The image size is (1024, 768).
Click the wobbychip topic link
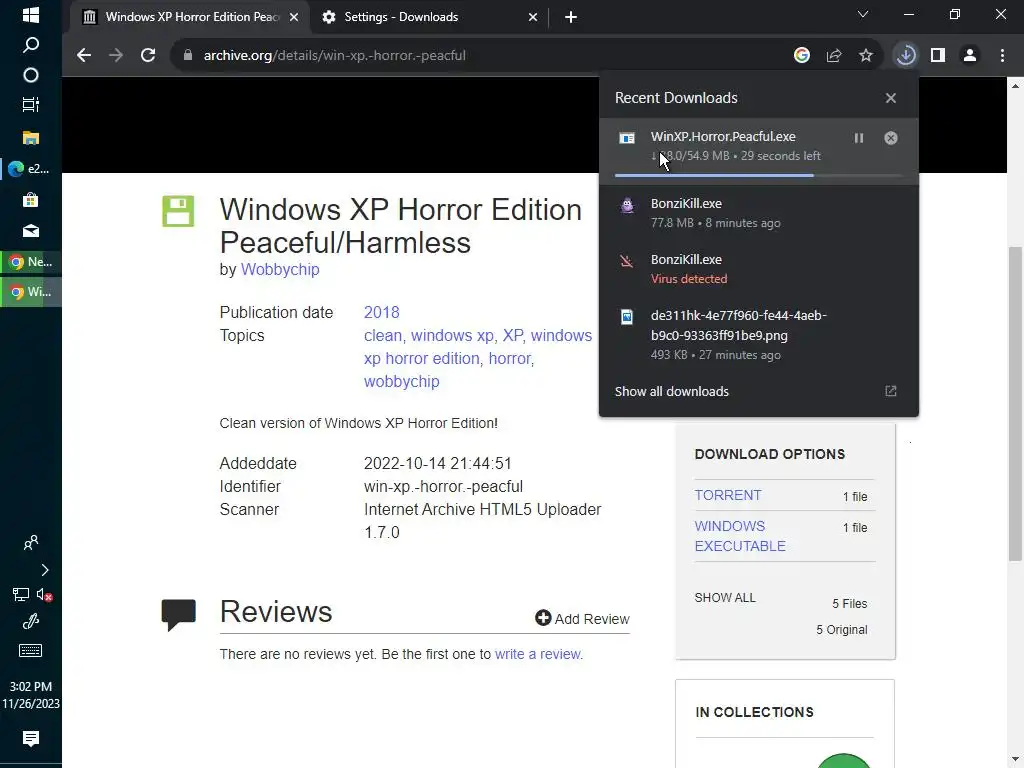tap(401, 381)
